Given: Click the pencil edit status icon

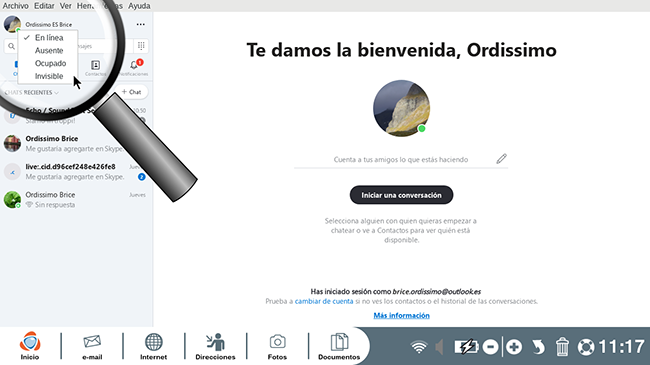Looking at the screenshot, I should [502, 159].
